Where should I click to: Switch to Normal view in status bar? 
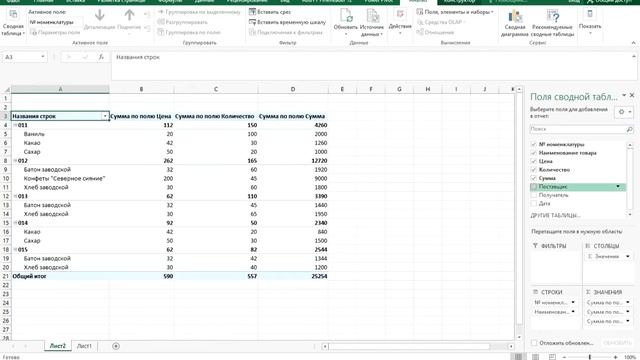coord(518,357)
